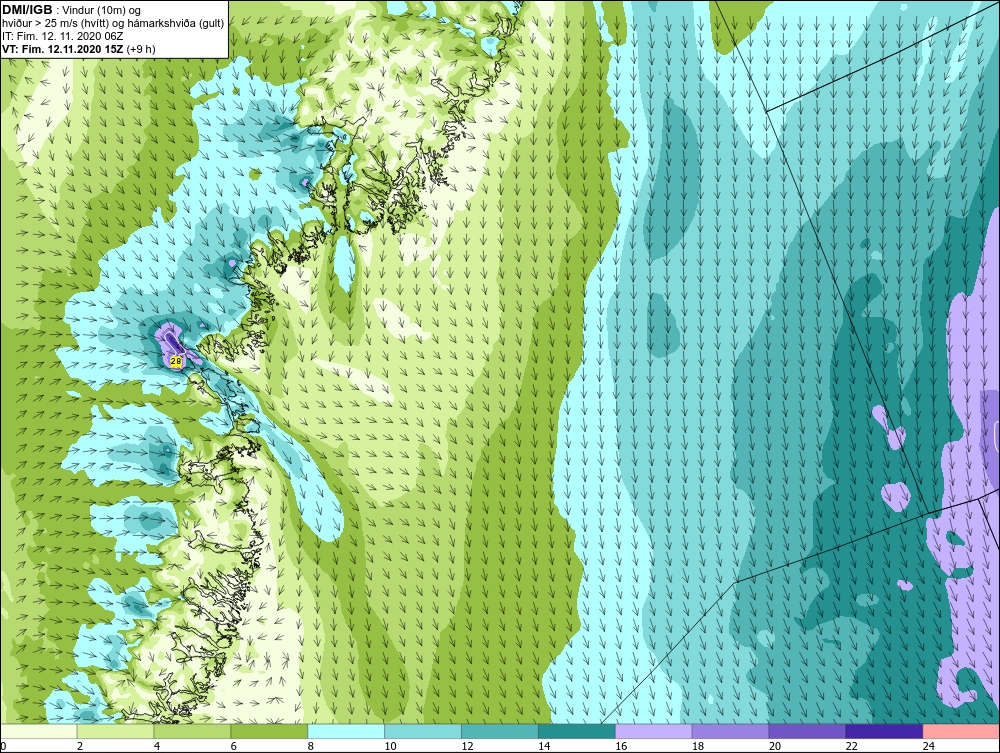Click the legend scale label 20

[x=775, y=746]
